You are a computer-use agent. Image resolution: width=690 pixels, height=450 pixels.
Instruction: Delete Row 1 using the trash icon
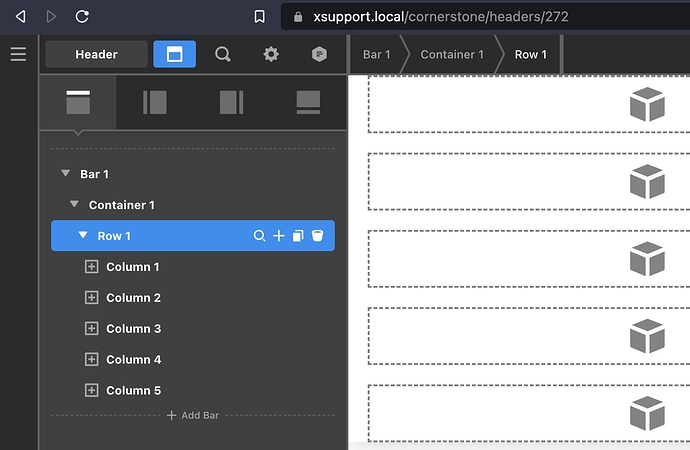317,236
